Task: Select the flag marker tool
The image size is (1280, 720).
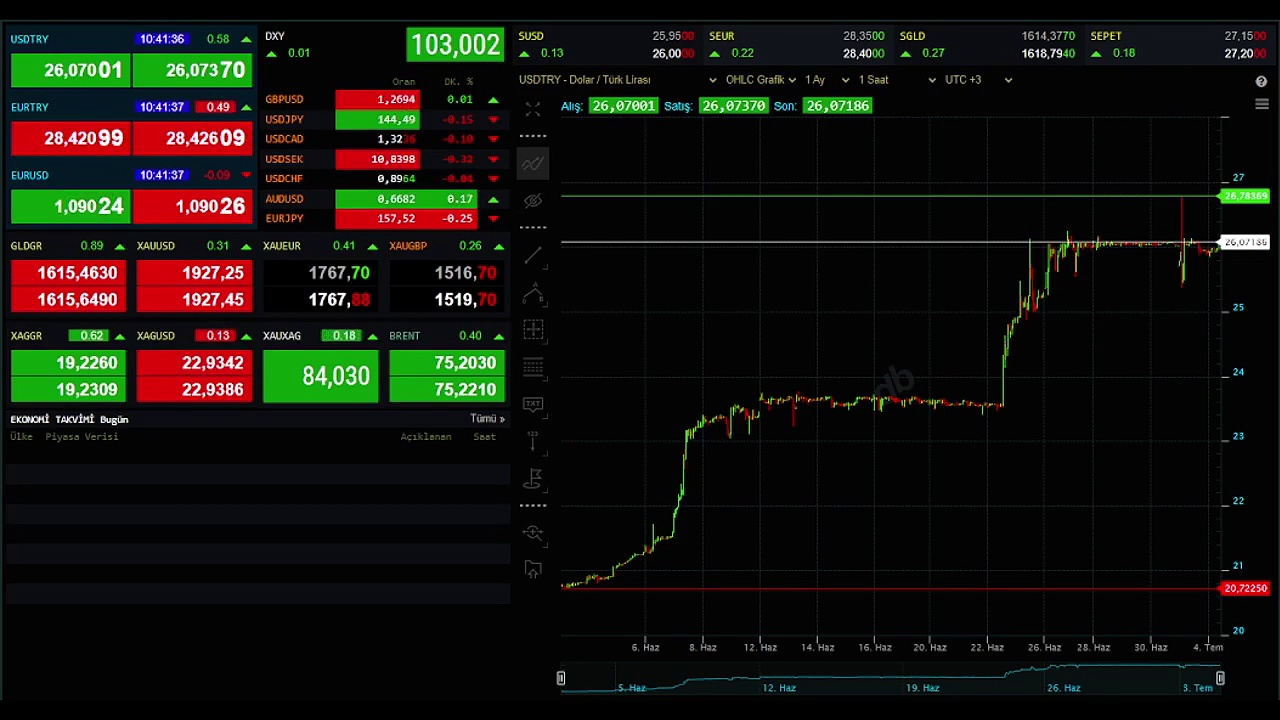Action: (x=533, y=479)
